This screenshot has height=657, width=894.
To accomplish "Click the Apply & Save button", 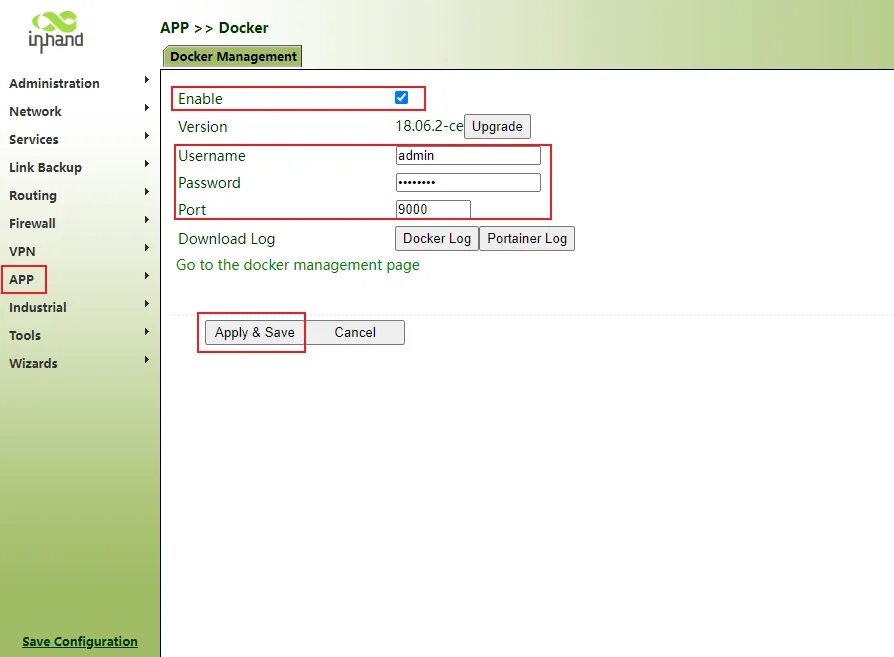I will pyautogui.click(x=254, y=332).
